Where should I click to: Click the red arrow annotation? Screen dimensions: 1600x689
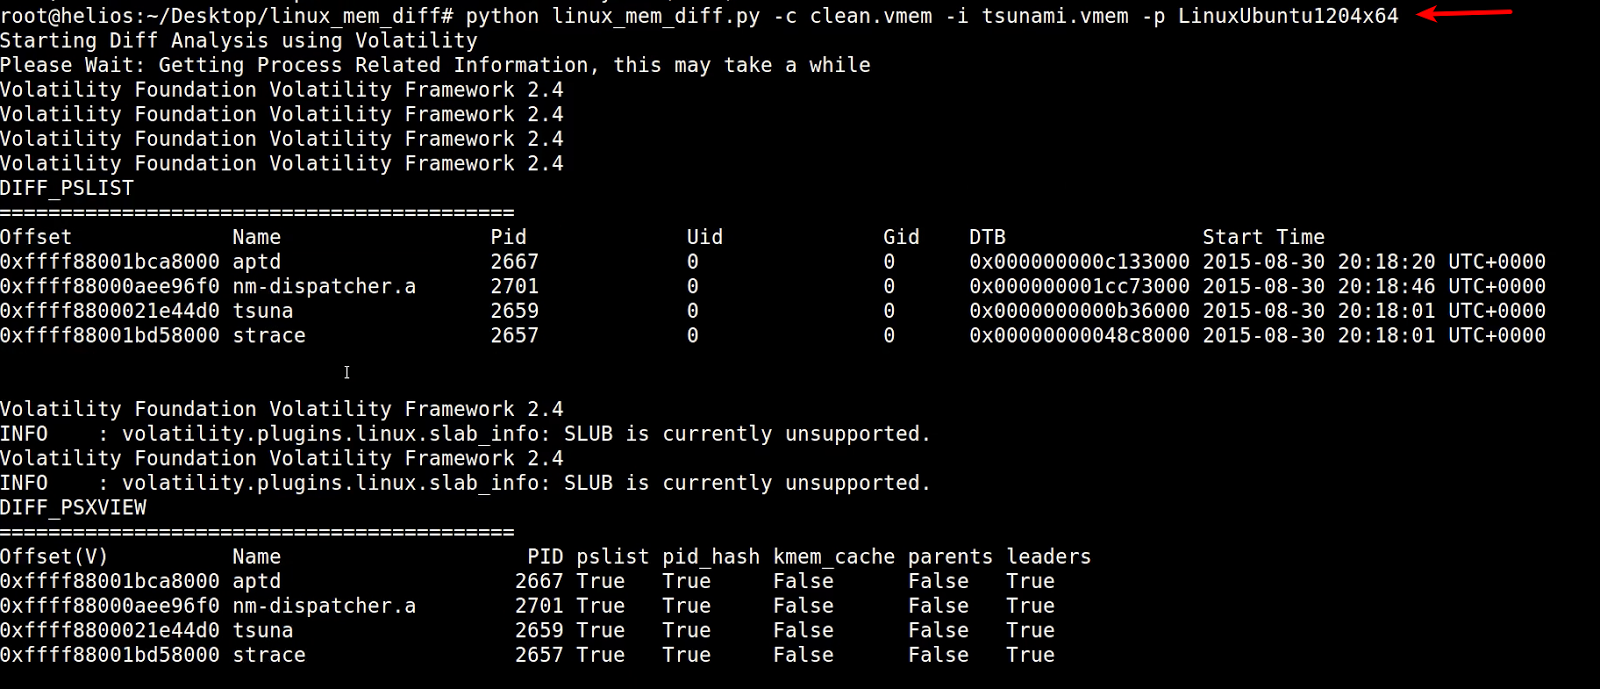click(1465, 13)
